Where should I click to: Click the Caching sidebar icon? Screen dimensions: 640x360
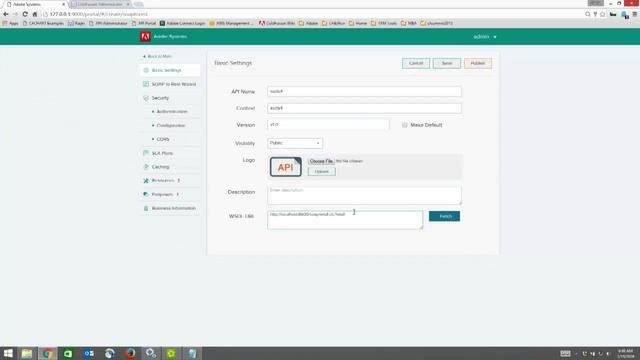pyautogui.click(x=146, y=167)
